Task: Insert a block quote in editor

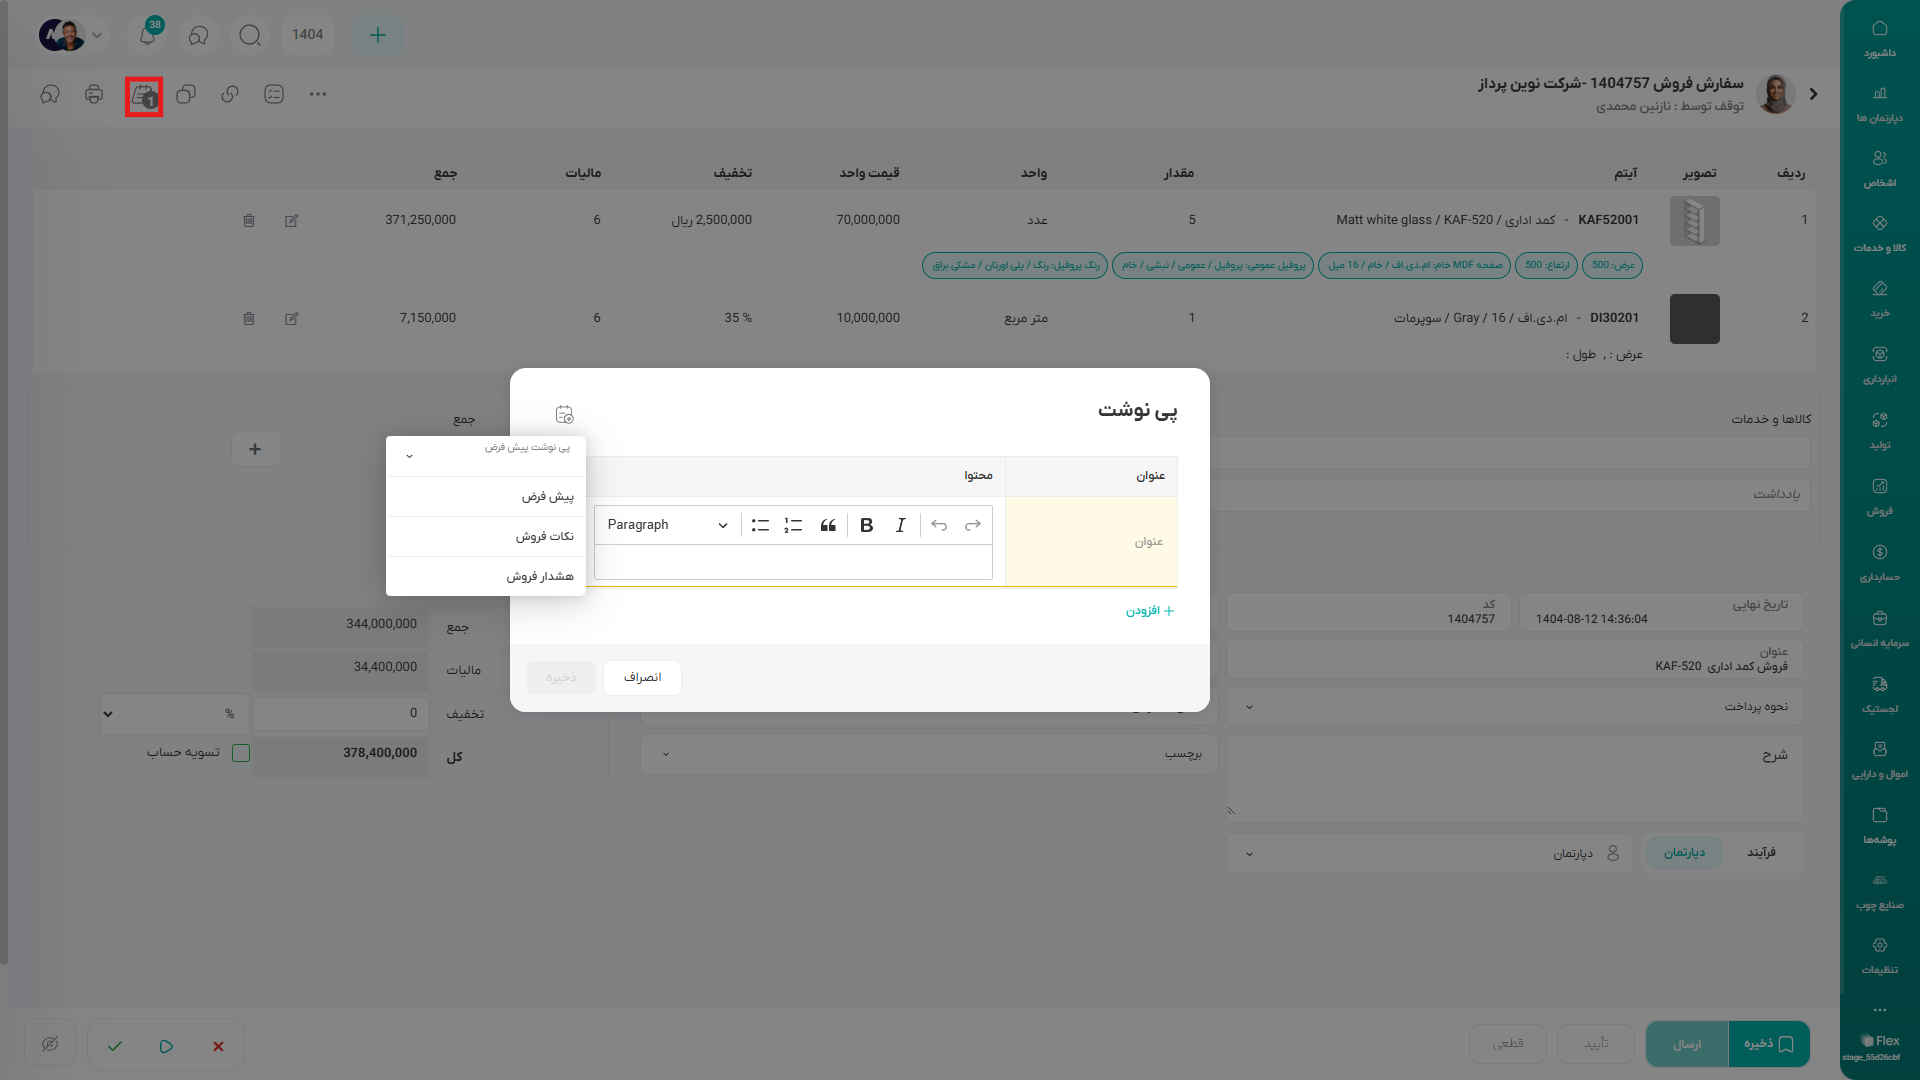Action: 828,525
